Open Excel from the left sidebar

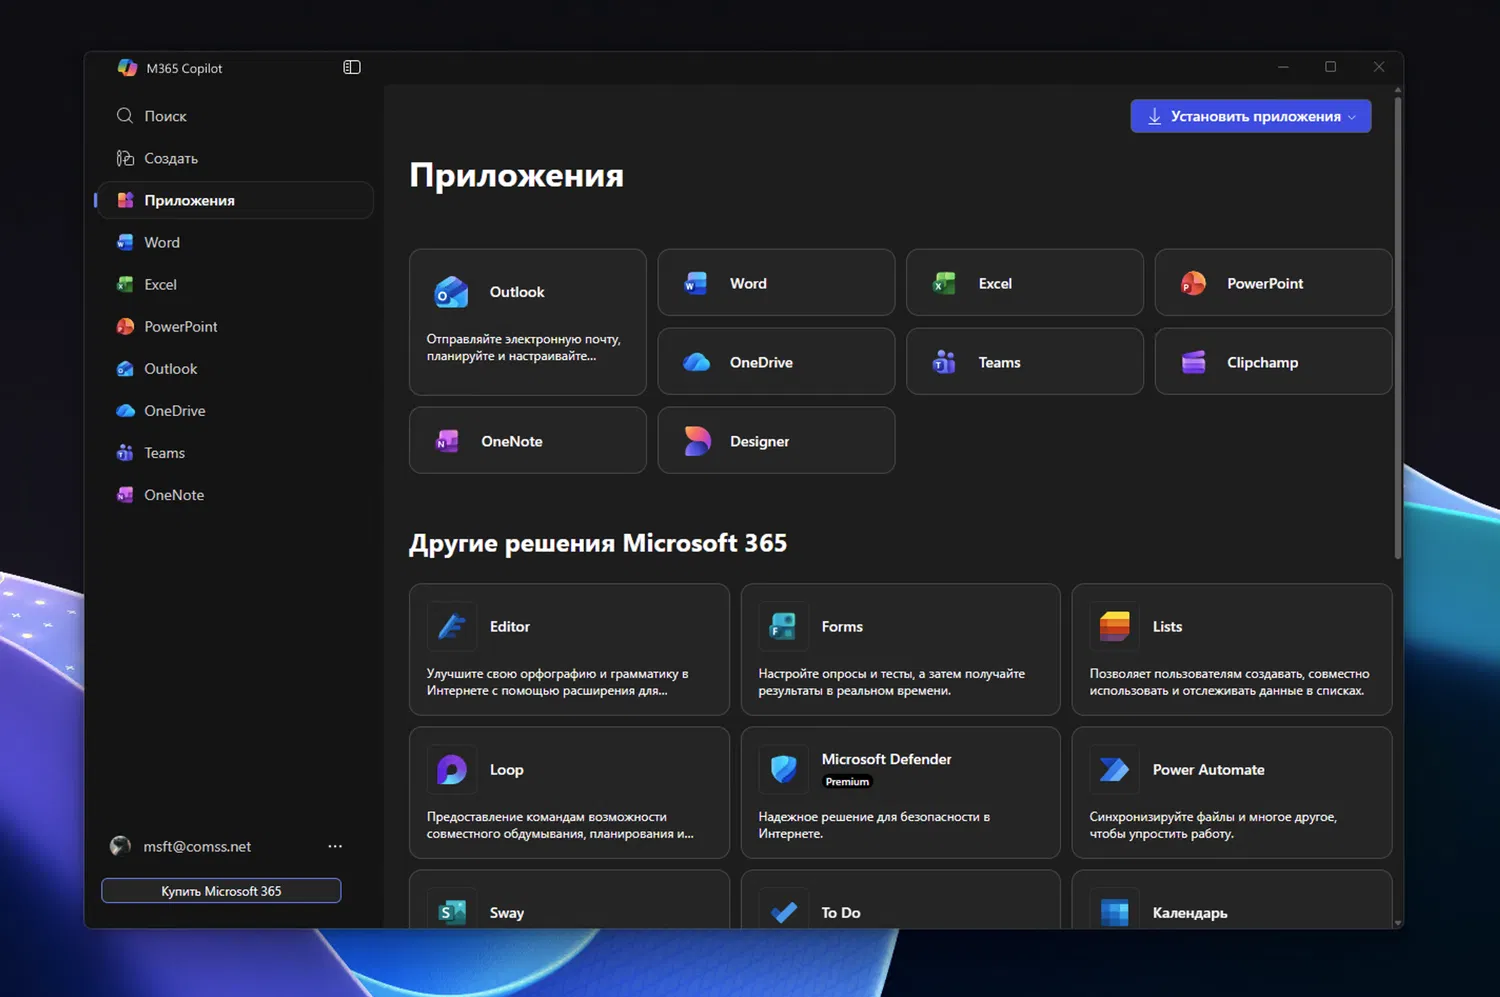[235, 284]
